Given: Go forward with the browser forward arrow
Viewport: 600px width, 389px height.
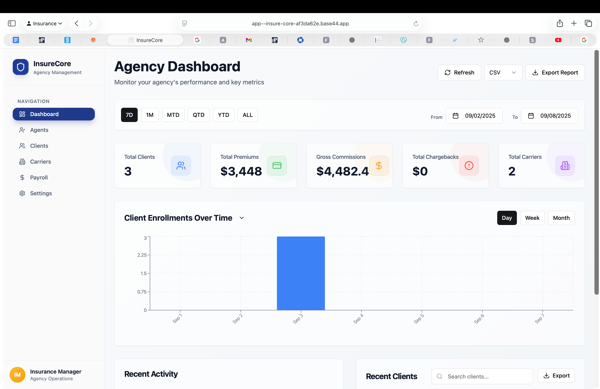Looking at the screenshot, I should point(90,23).
